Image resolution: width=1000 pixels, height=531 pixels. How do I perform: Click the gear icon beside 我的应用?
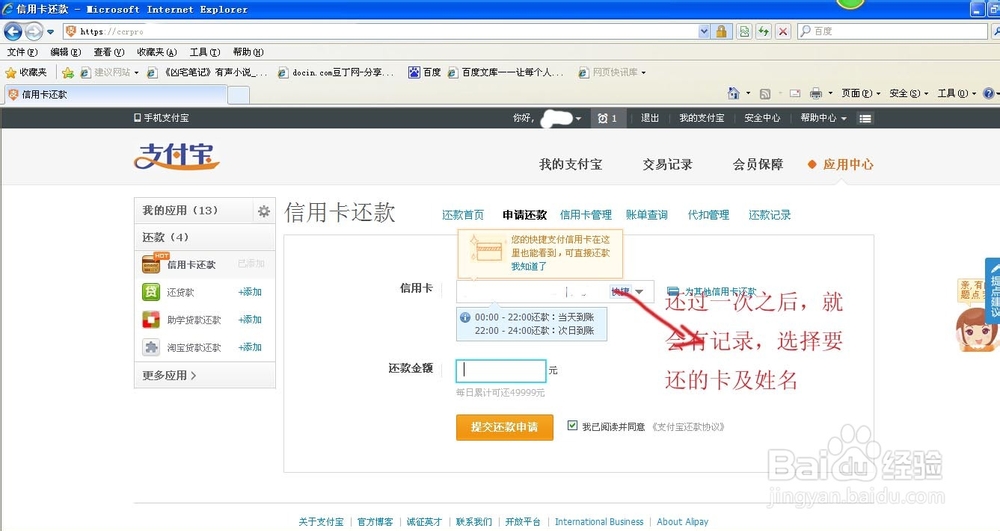[x=263, y=211]
